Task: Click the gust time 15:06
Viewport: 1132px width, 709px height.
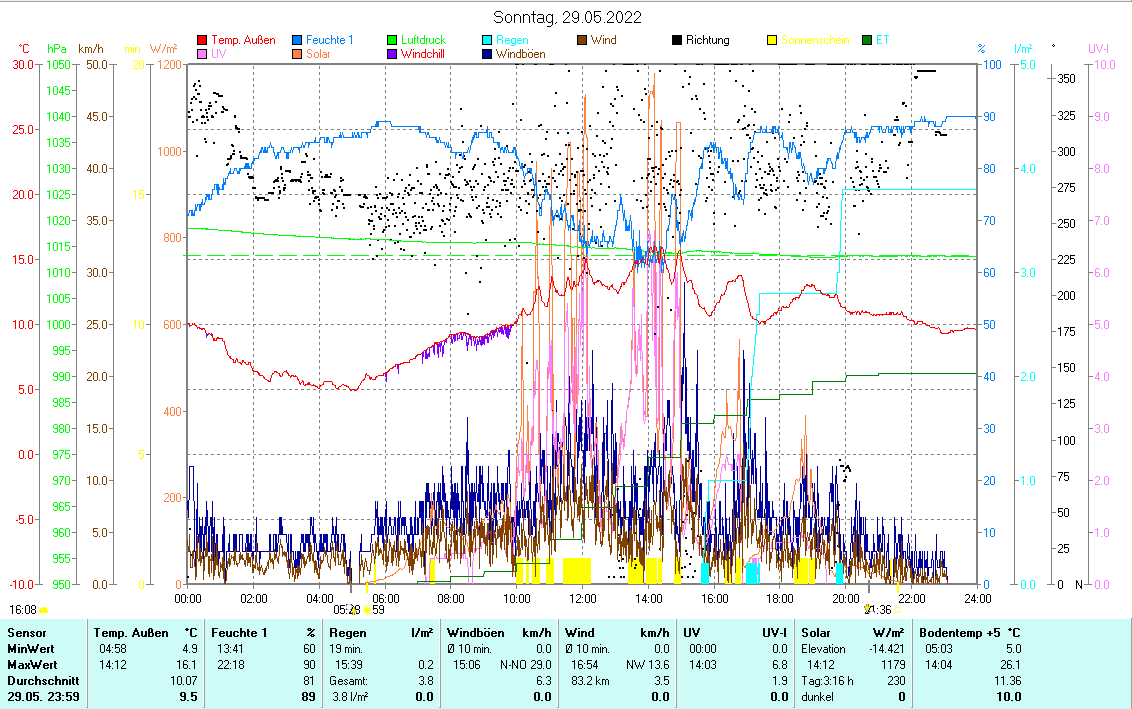Action: click(466, 665)
